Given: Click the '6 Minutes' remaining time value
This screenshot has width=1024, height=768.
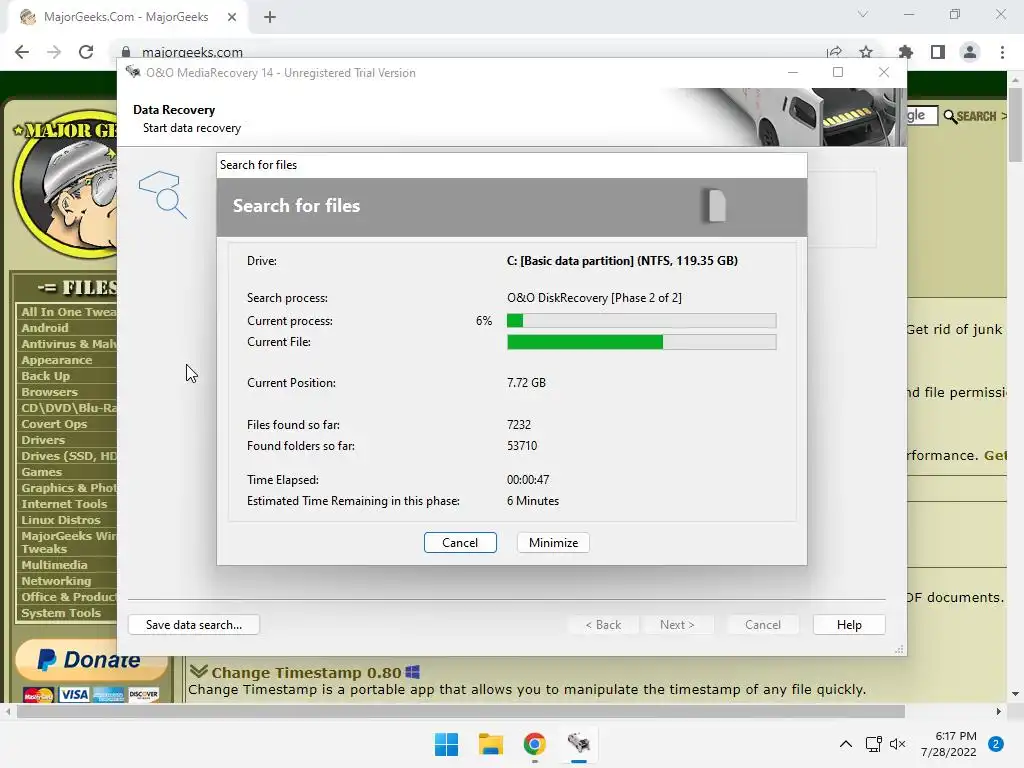Looking at the screenshot, I should pos(533,501).
